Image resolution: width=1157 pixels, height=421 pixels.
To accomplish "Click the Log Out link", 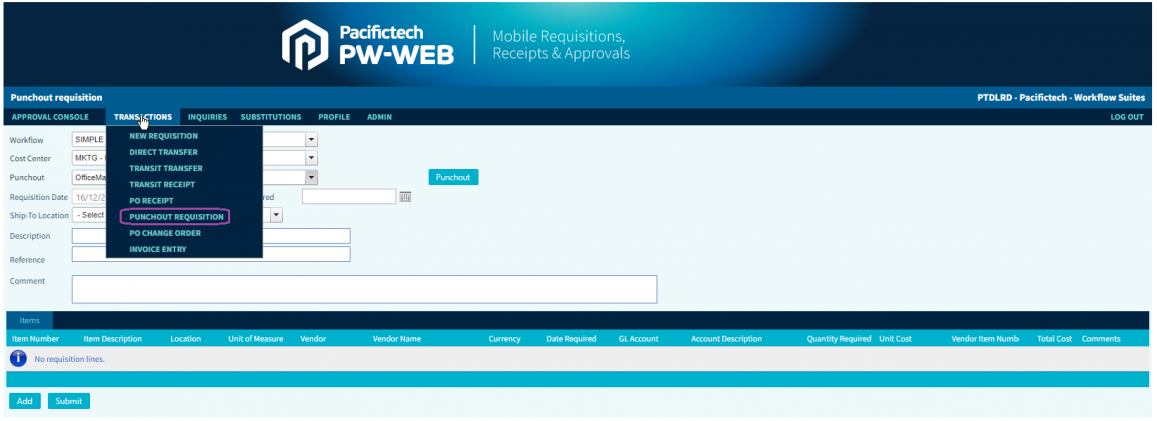I will click(x=1127, y=117).
